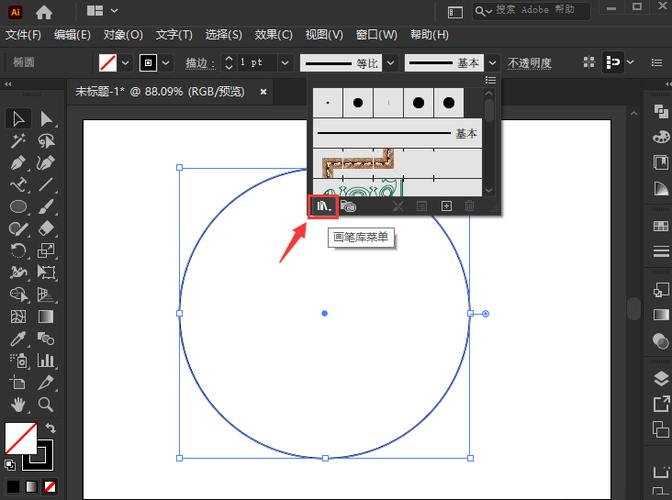Click the large fill color swatch
Viewport: 672px width, 500px height.
pyautogui.click(x=21, y=438)
